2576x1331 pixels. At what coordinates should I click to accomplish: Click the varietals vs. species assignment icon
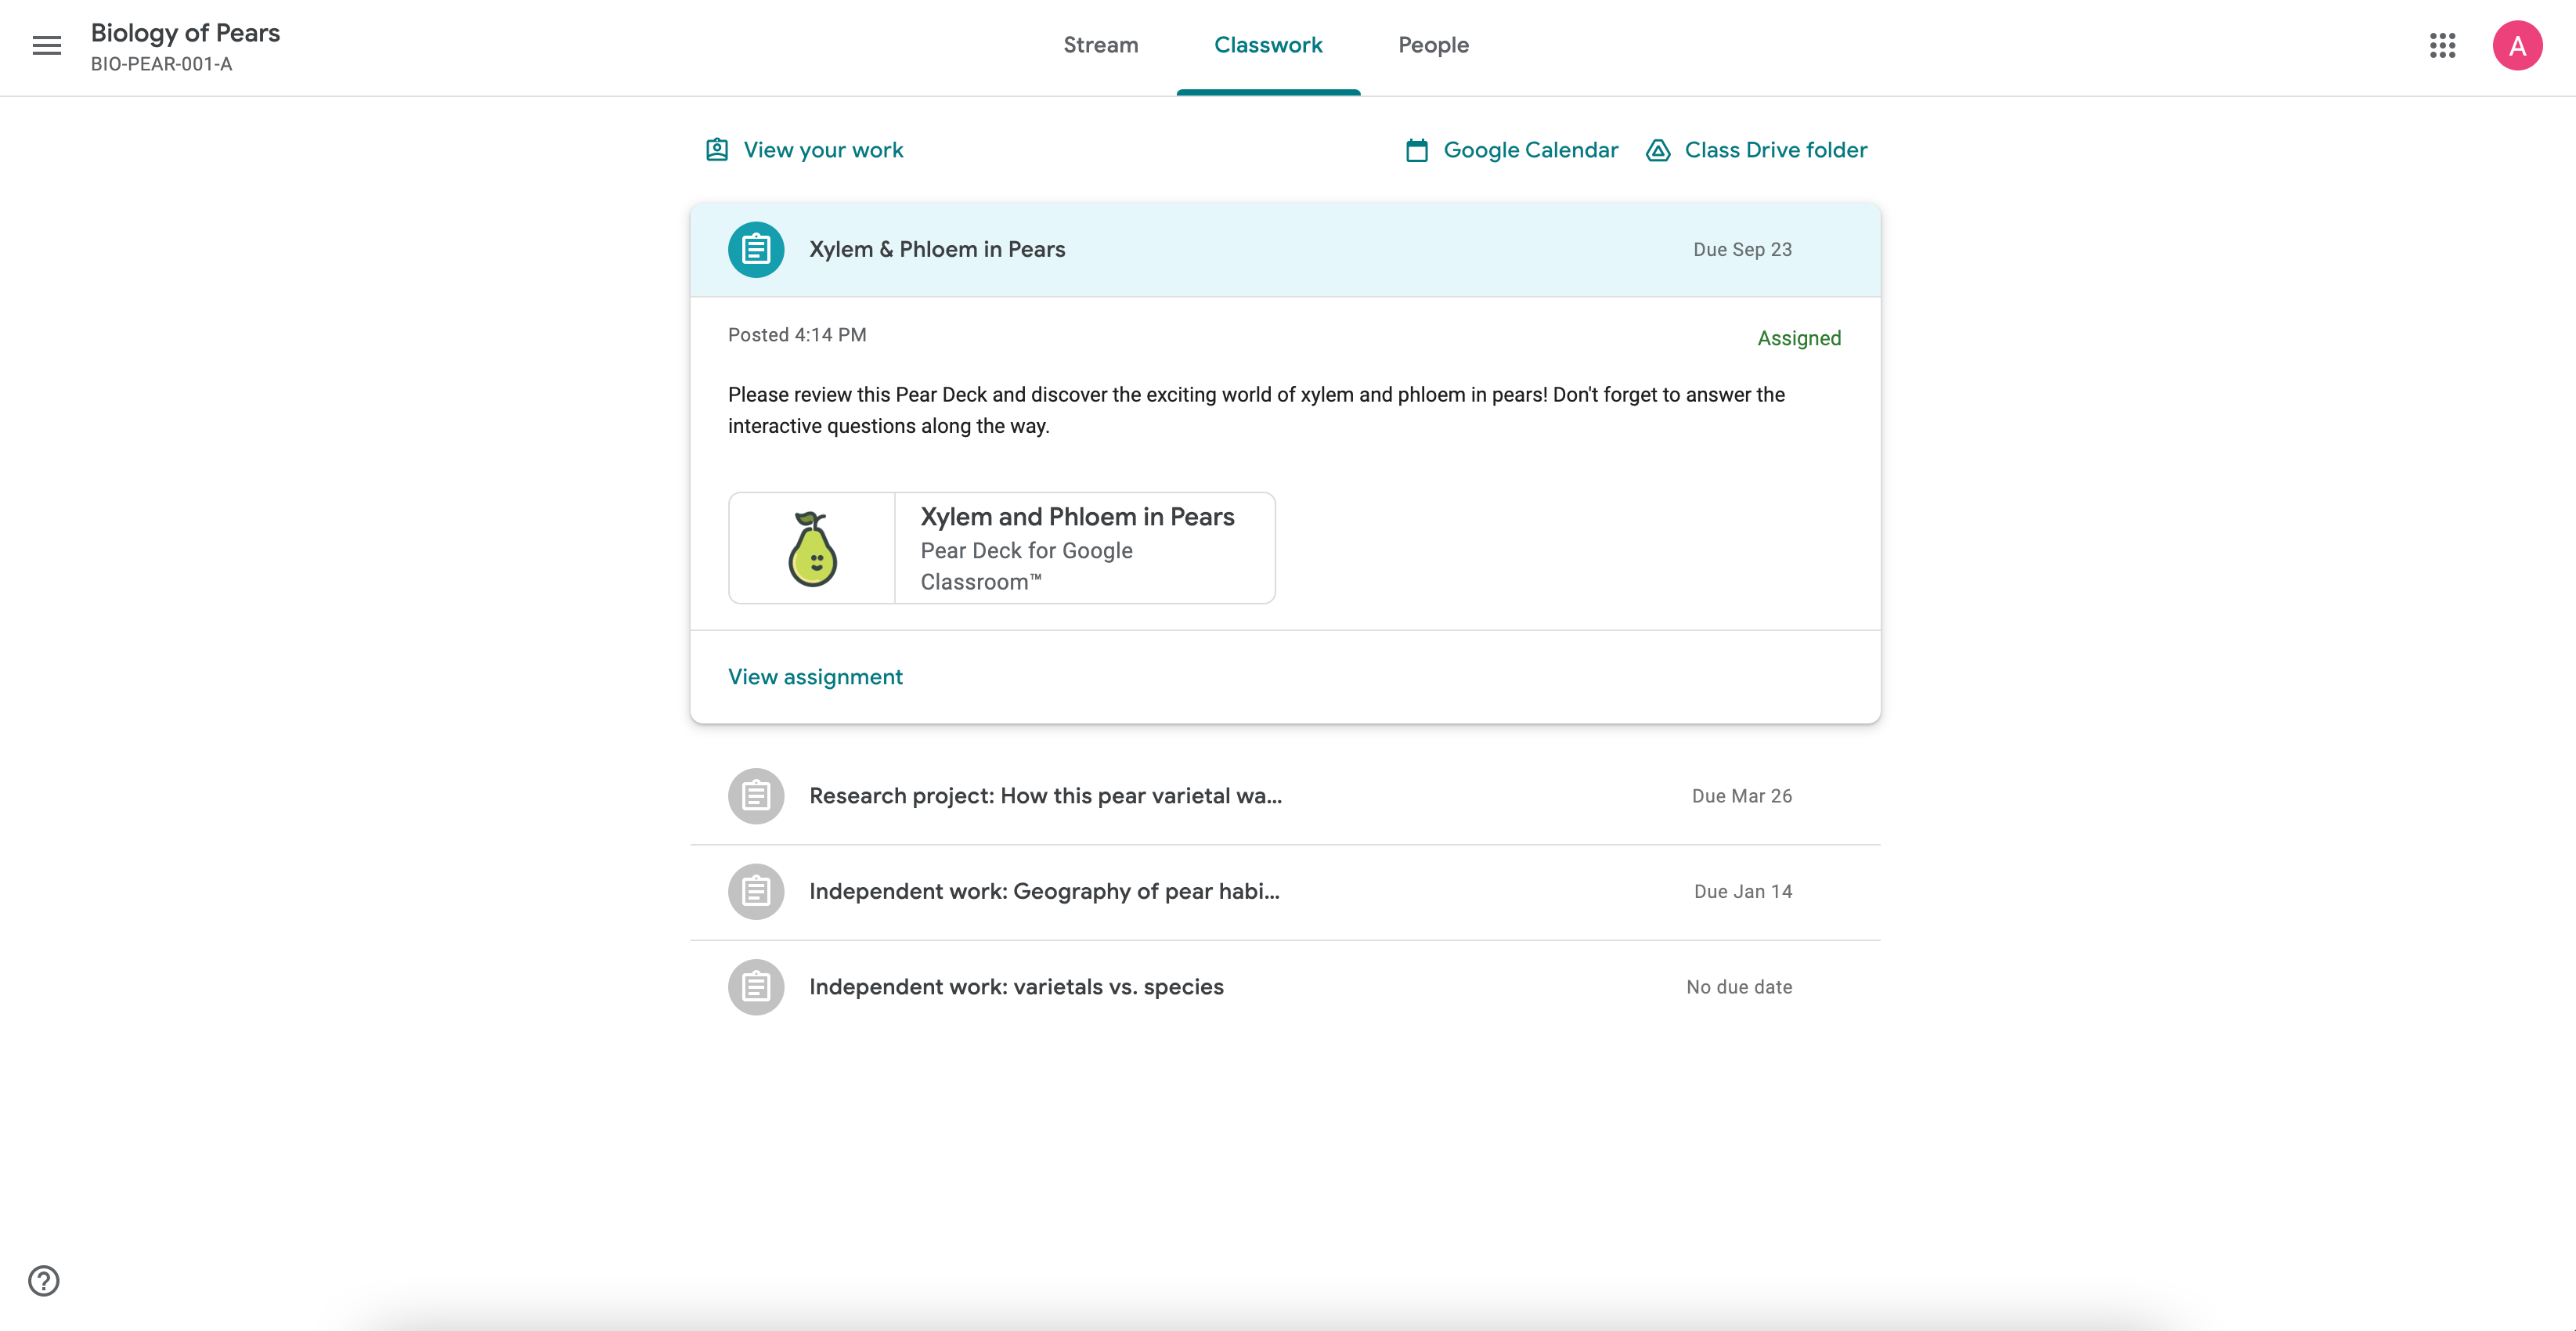[756, 987]
